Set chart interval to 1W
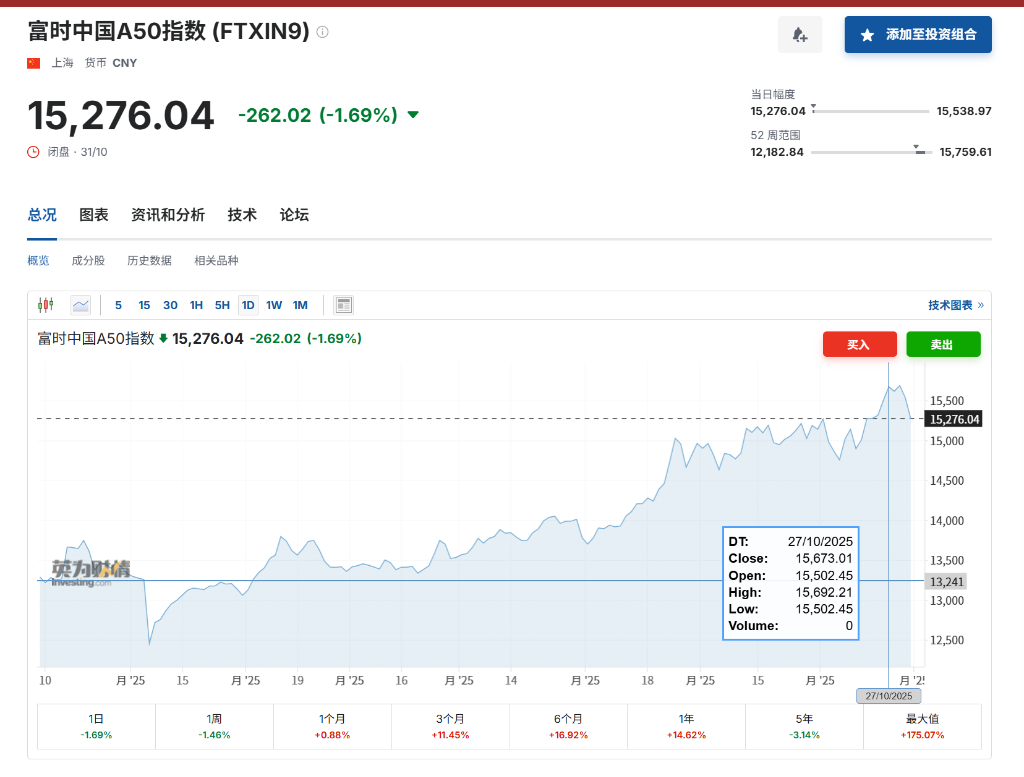 (x=274, y=305)
